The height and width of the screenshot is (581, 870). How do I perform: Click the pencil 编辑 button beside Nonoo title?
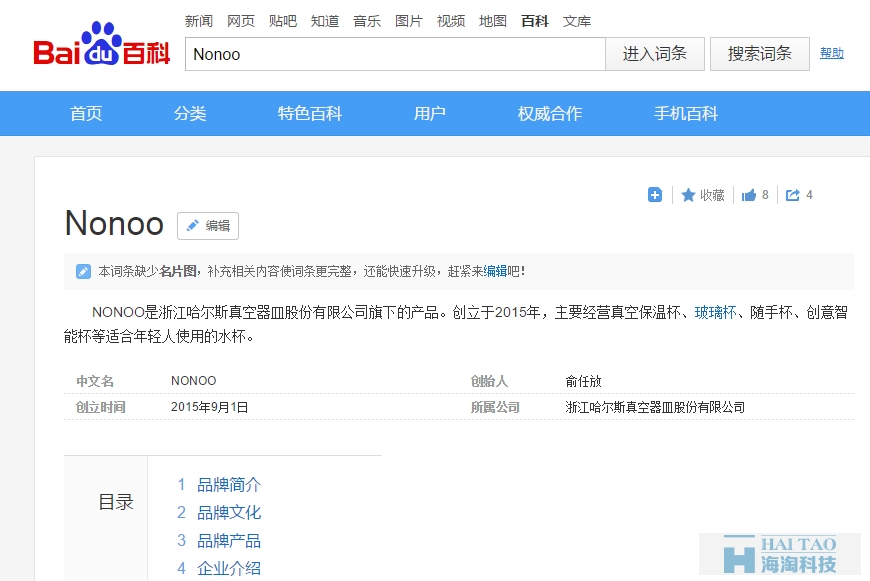pyautogui.click(x=208, y=226)
